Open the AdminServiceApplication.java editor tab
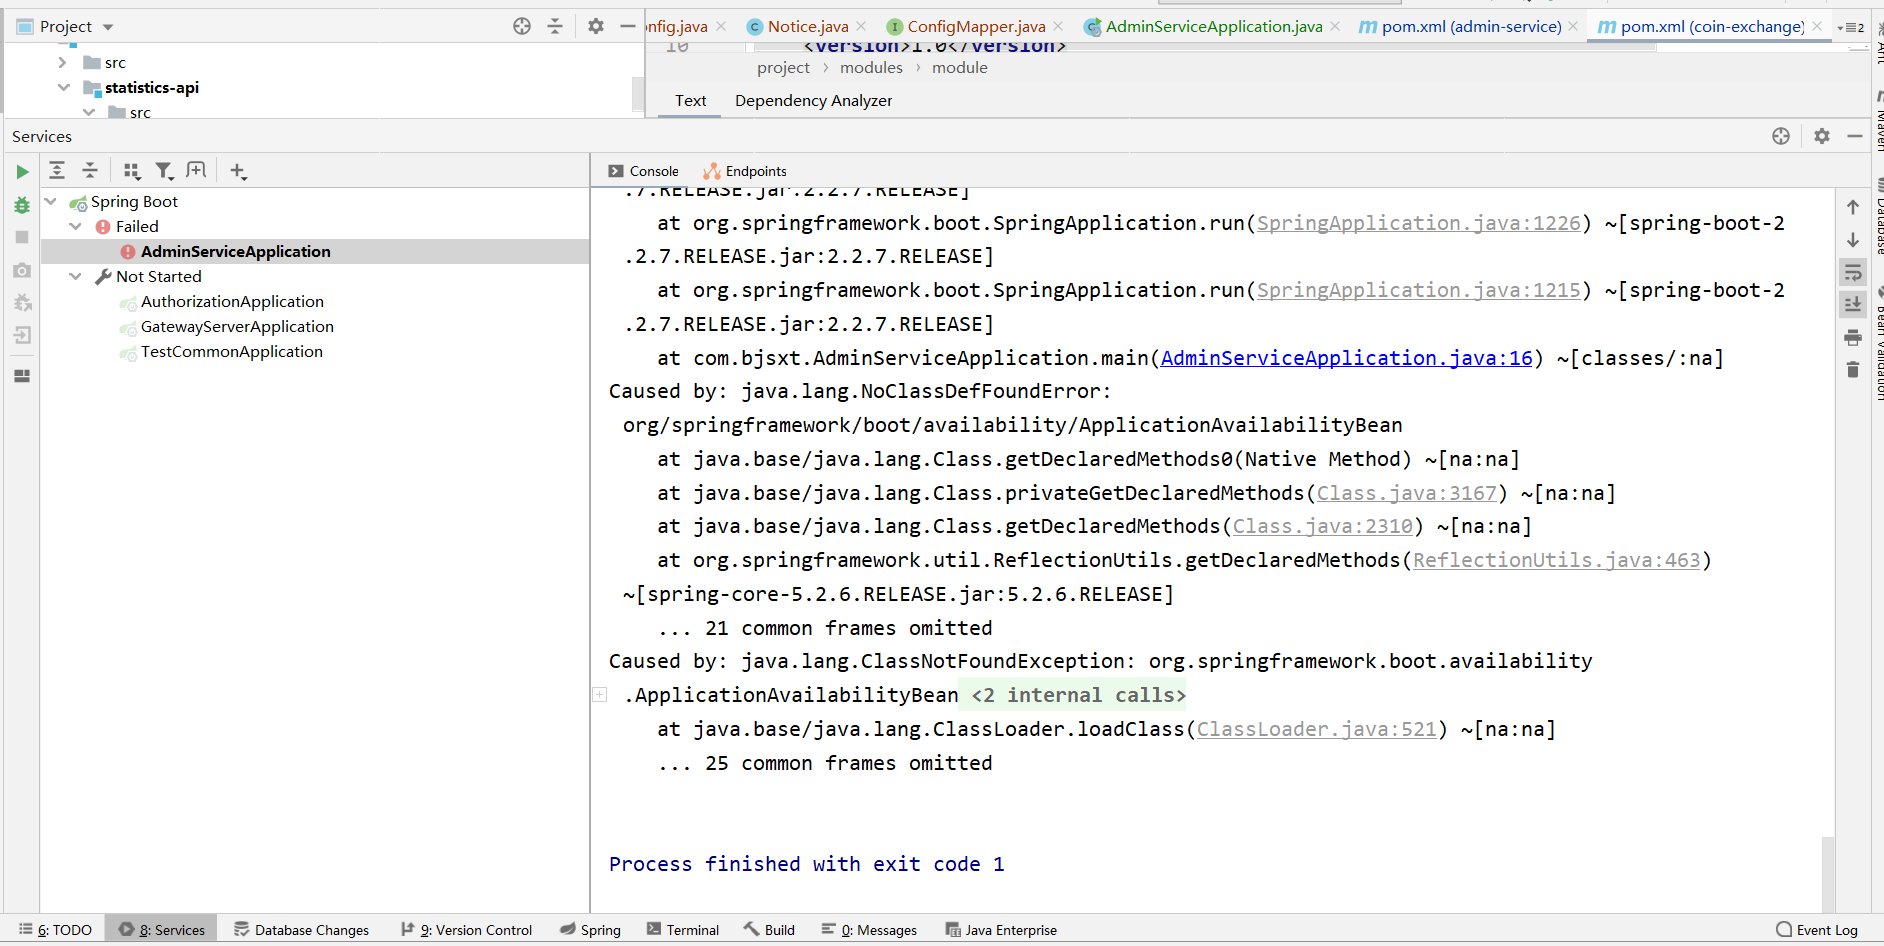Image resolution: width=1884 pixels, height=946 pixels. [x=1204, y=26]
